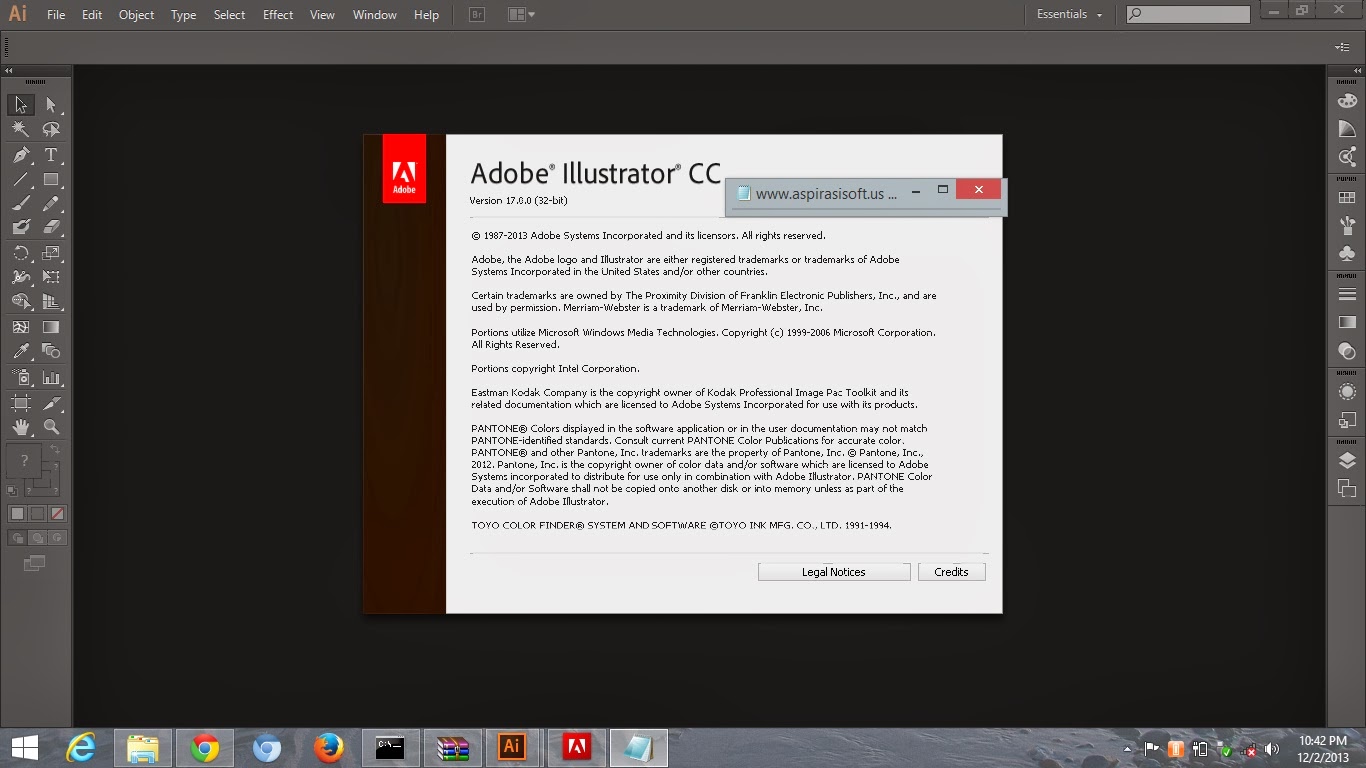
Task: Select the Eraser tool
Action: pos(51,228)
